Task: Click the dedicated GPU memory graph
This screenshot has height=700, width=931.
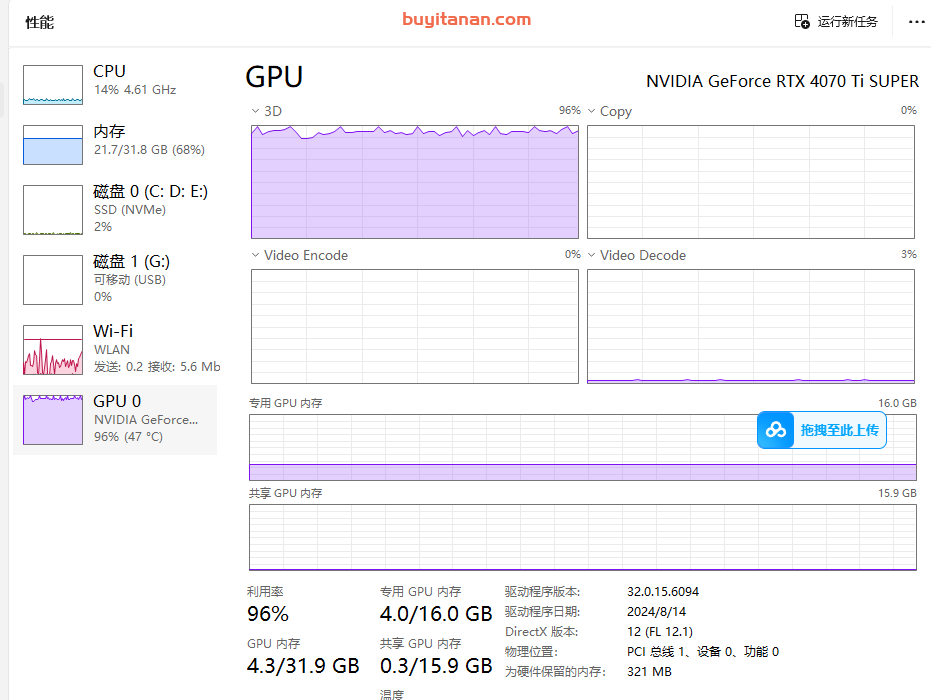Action: click(500, 447)
